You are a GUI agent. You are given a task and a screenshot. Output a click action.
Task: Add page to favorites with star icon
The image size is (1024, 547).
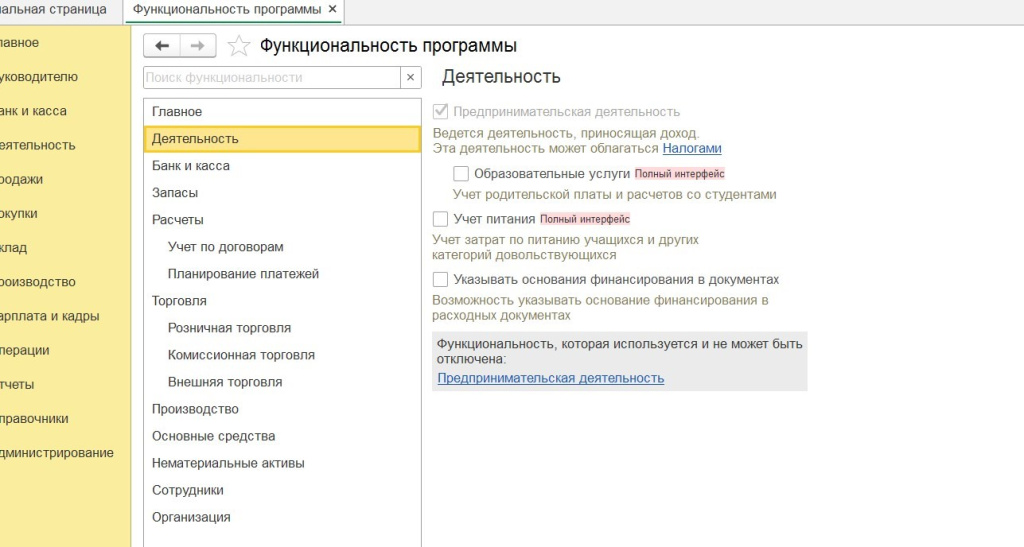[x=238, y=46]
